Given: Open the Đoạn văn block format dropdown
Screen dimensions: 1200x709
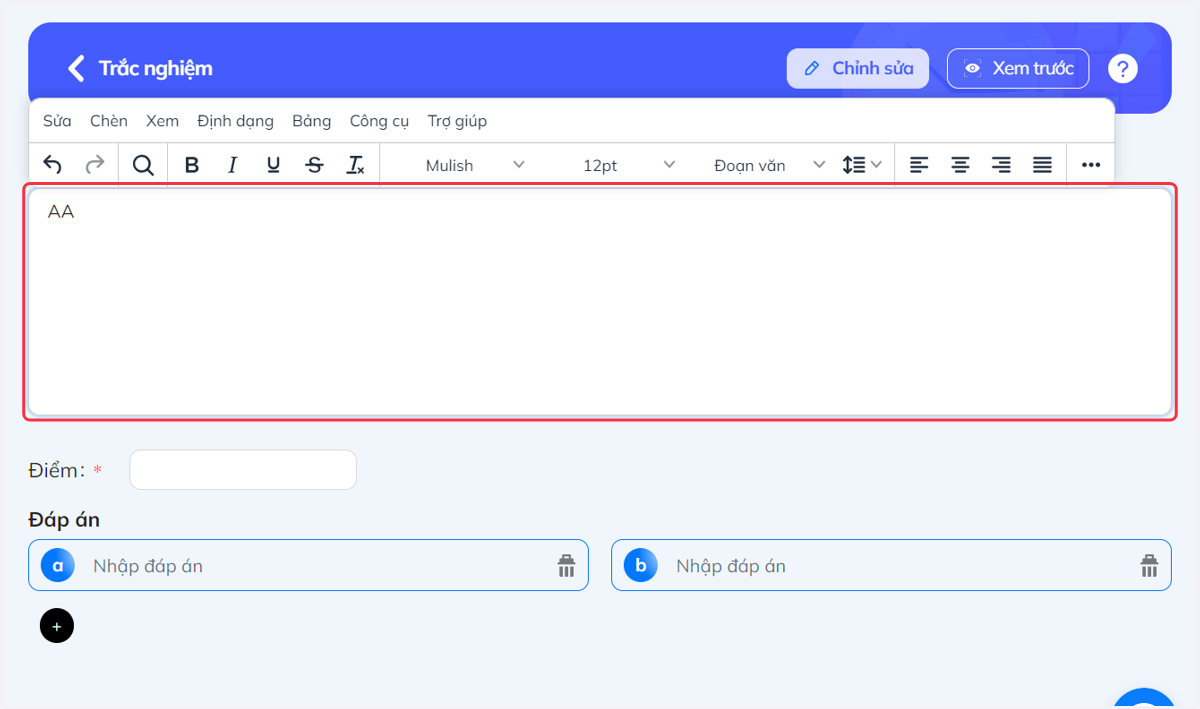Looking at the screenshot, I should pyautogui.click(x=765, y=165).
